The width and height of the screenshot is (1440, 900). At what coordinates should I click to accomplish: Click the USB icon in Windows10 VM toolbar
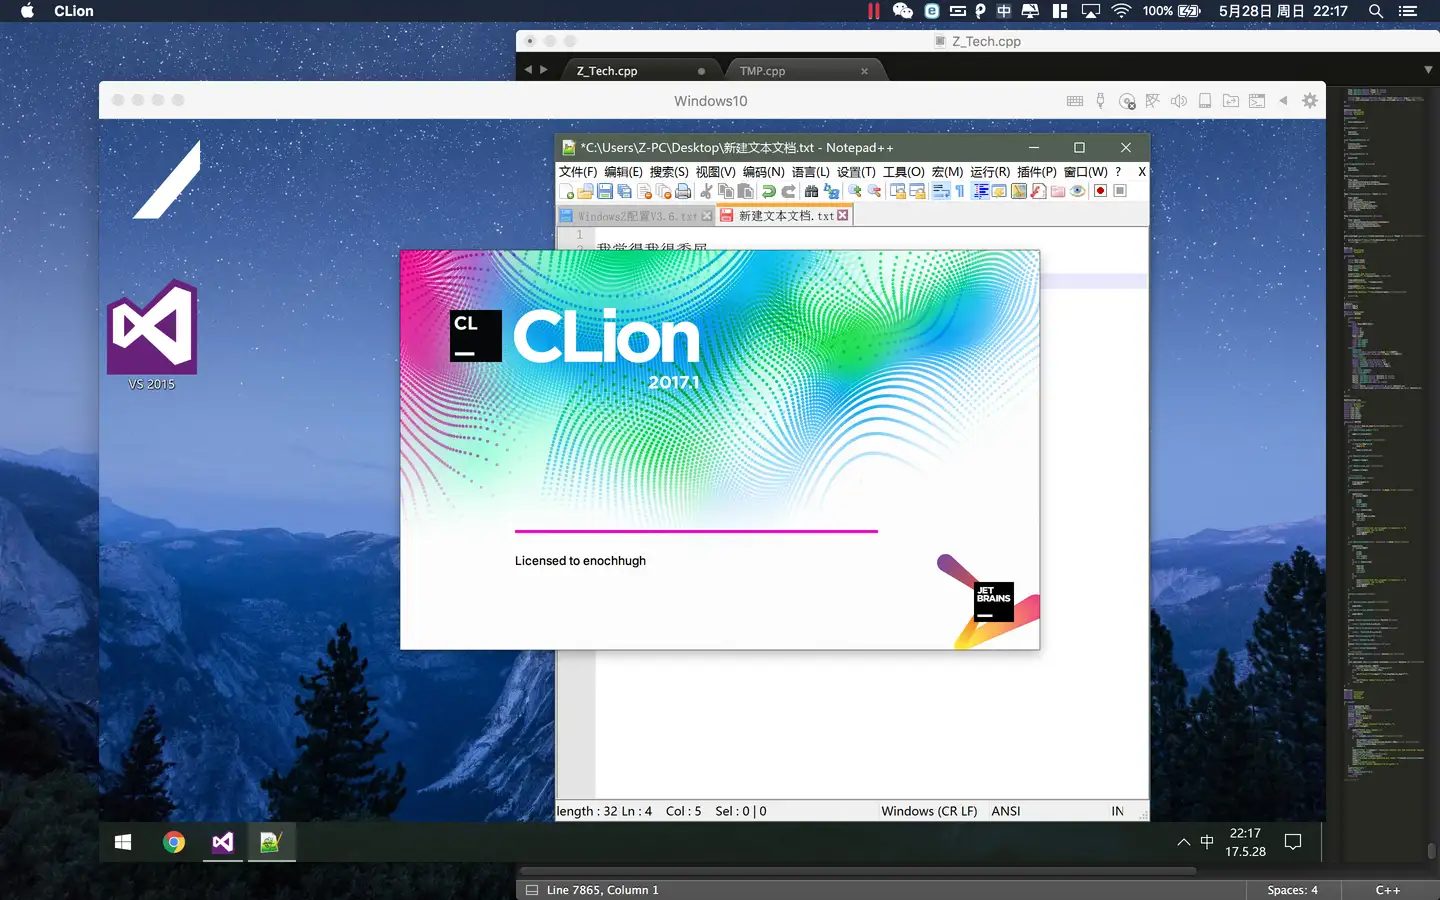point(1100,101)
